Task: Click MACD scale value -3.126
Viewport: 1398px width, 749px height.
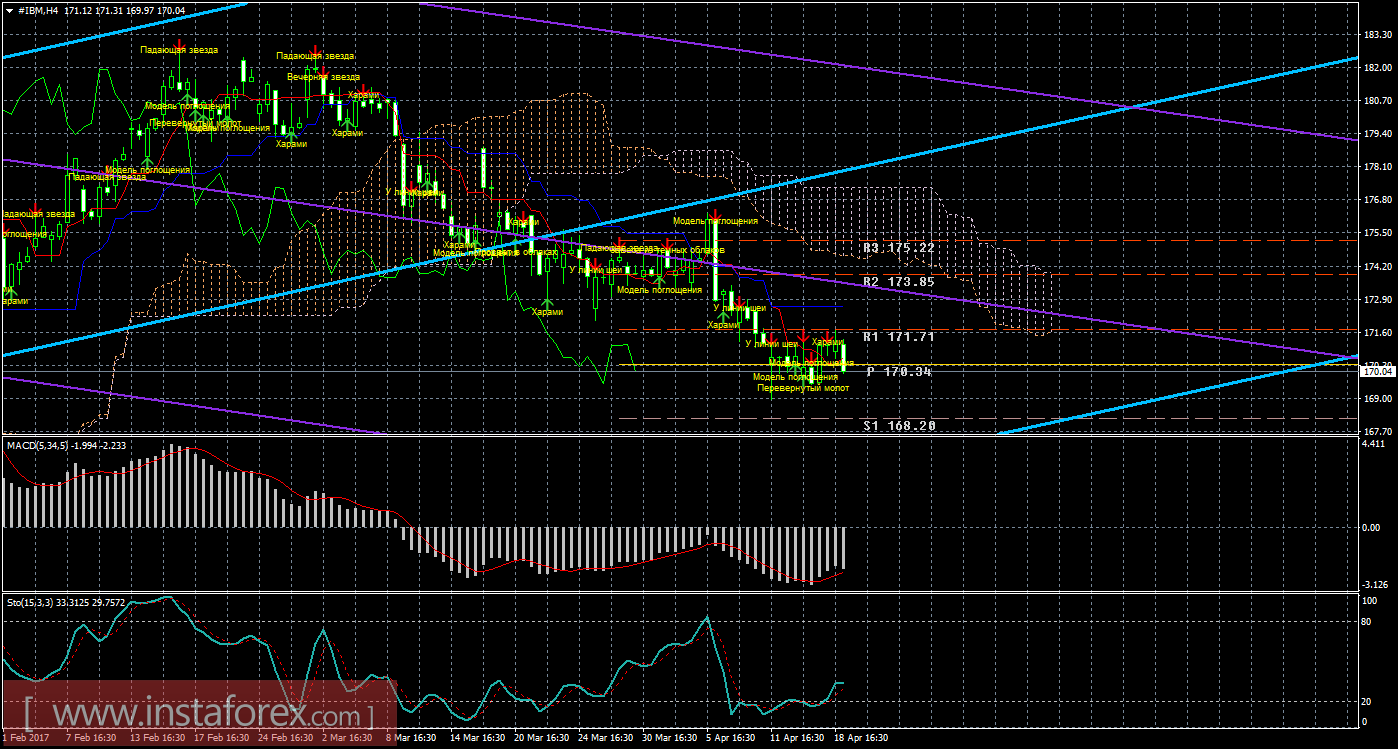Action: (x=1377, y=584)
